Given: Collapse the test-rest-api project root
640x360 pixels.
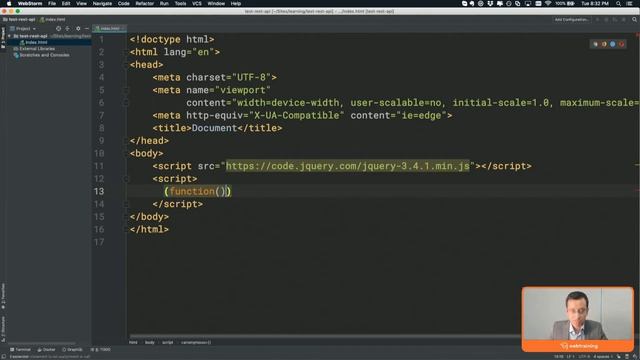Looking at the screenshot, I should tap(9, 36).
